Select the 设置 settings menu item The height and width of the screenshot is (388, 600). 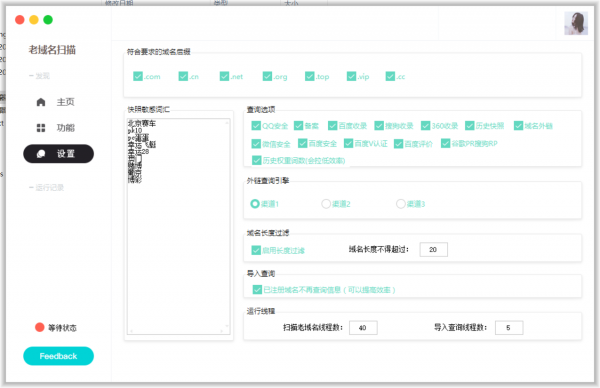point(59,154)
